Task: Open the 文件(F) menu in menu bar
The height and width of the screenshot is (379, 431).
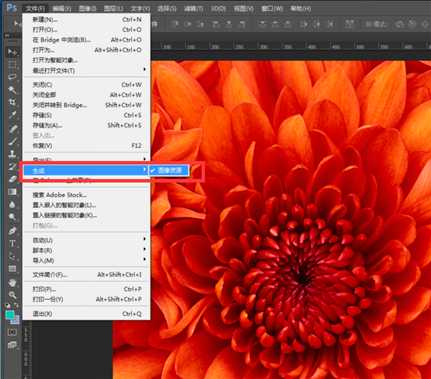Action: (x=35, y=8)
